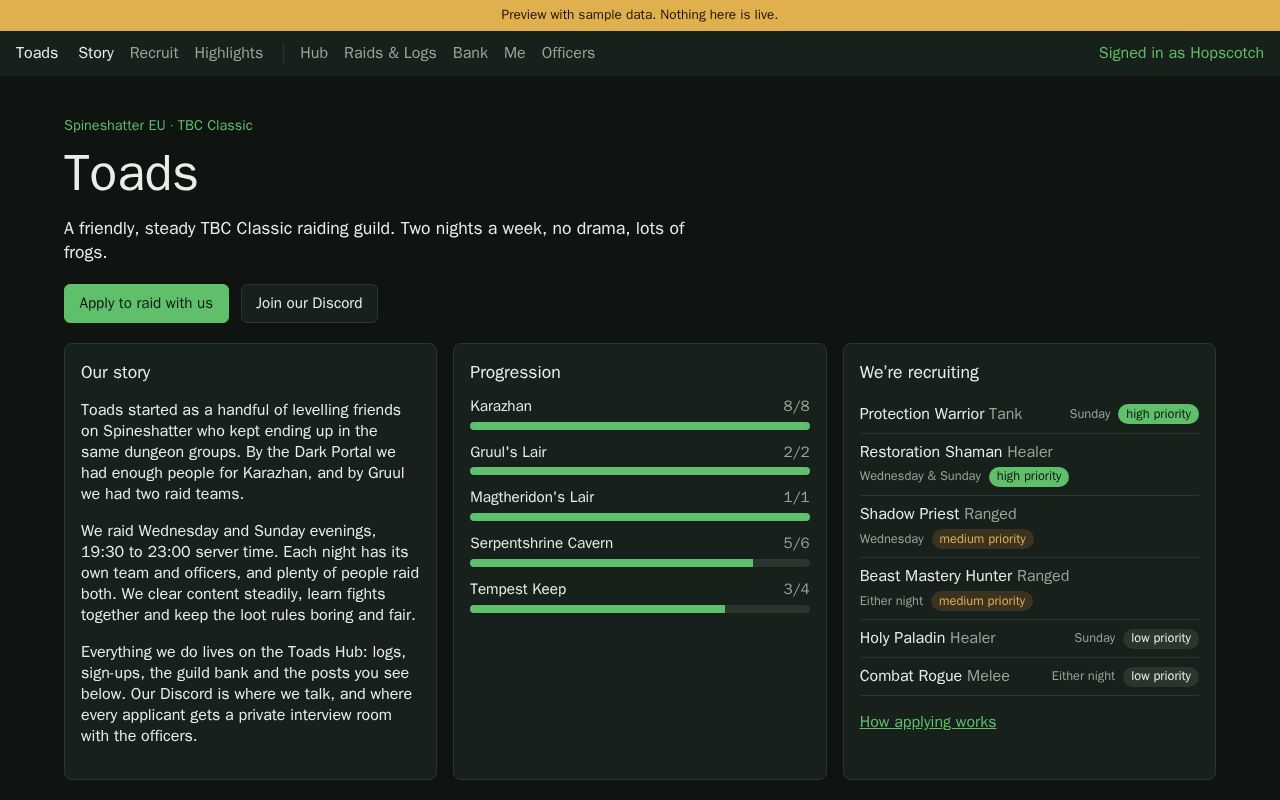The width and height of the screenshot is (1280, 800).
Task: Click the Holy Paladin low priority badge
Action: 1161,638
